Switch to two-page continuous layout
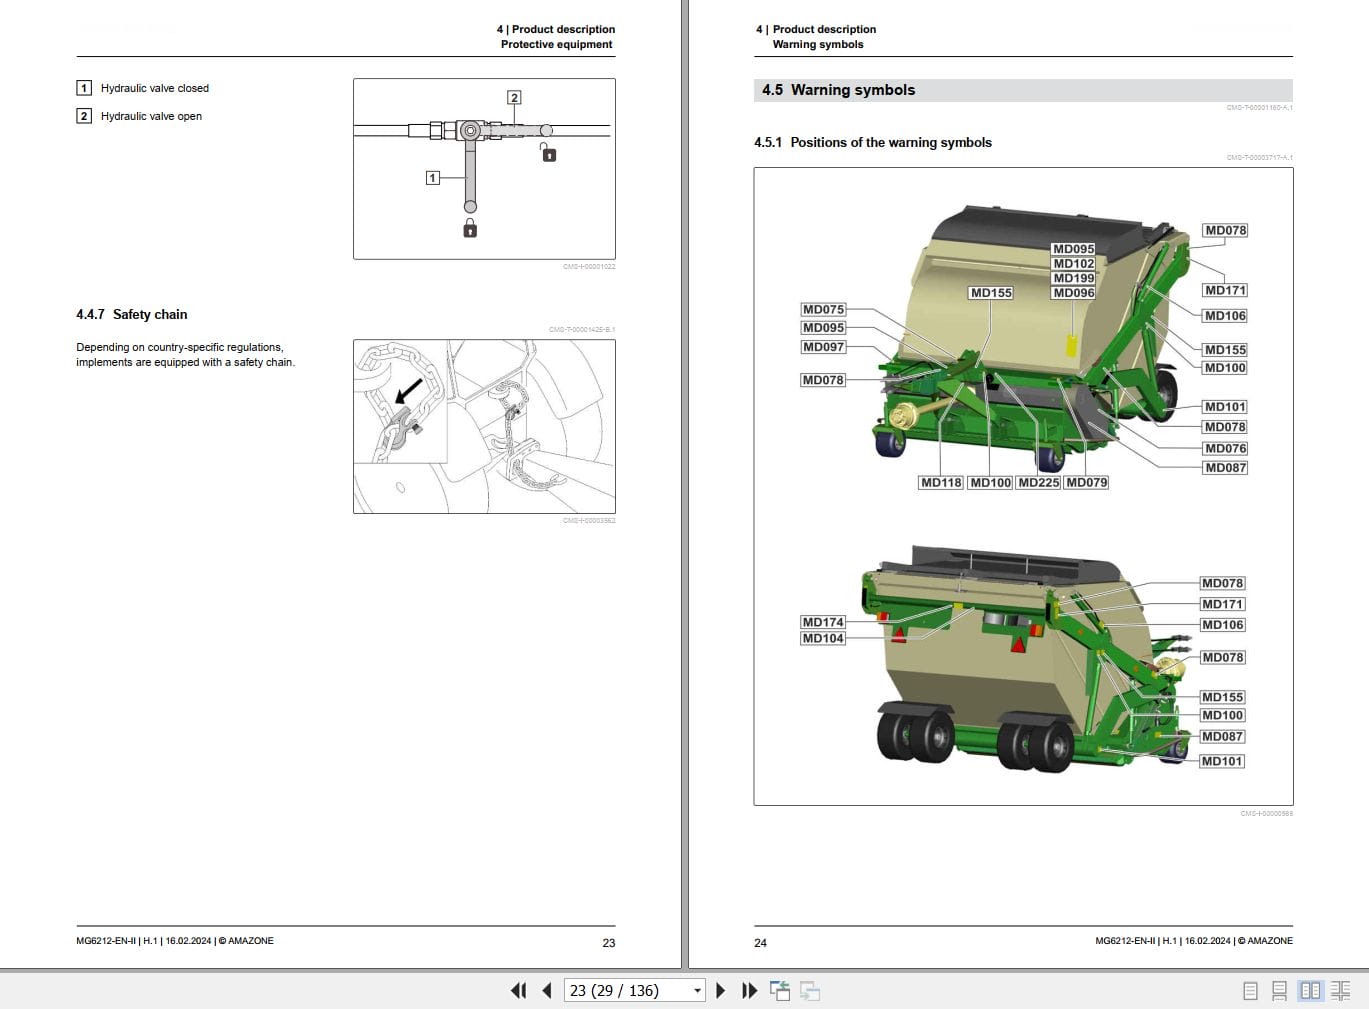Screen dimensions: 1369x1009 point(1340,991)
